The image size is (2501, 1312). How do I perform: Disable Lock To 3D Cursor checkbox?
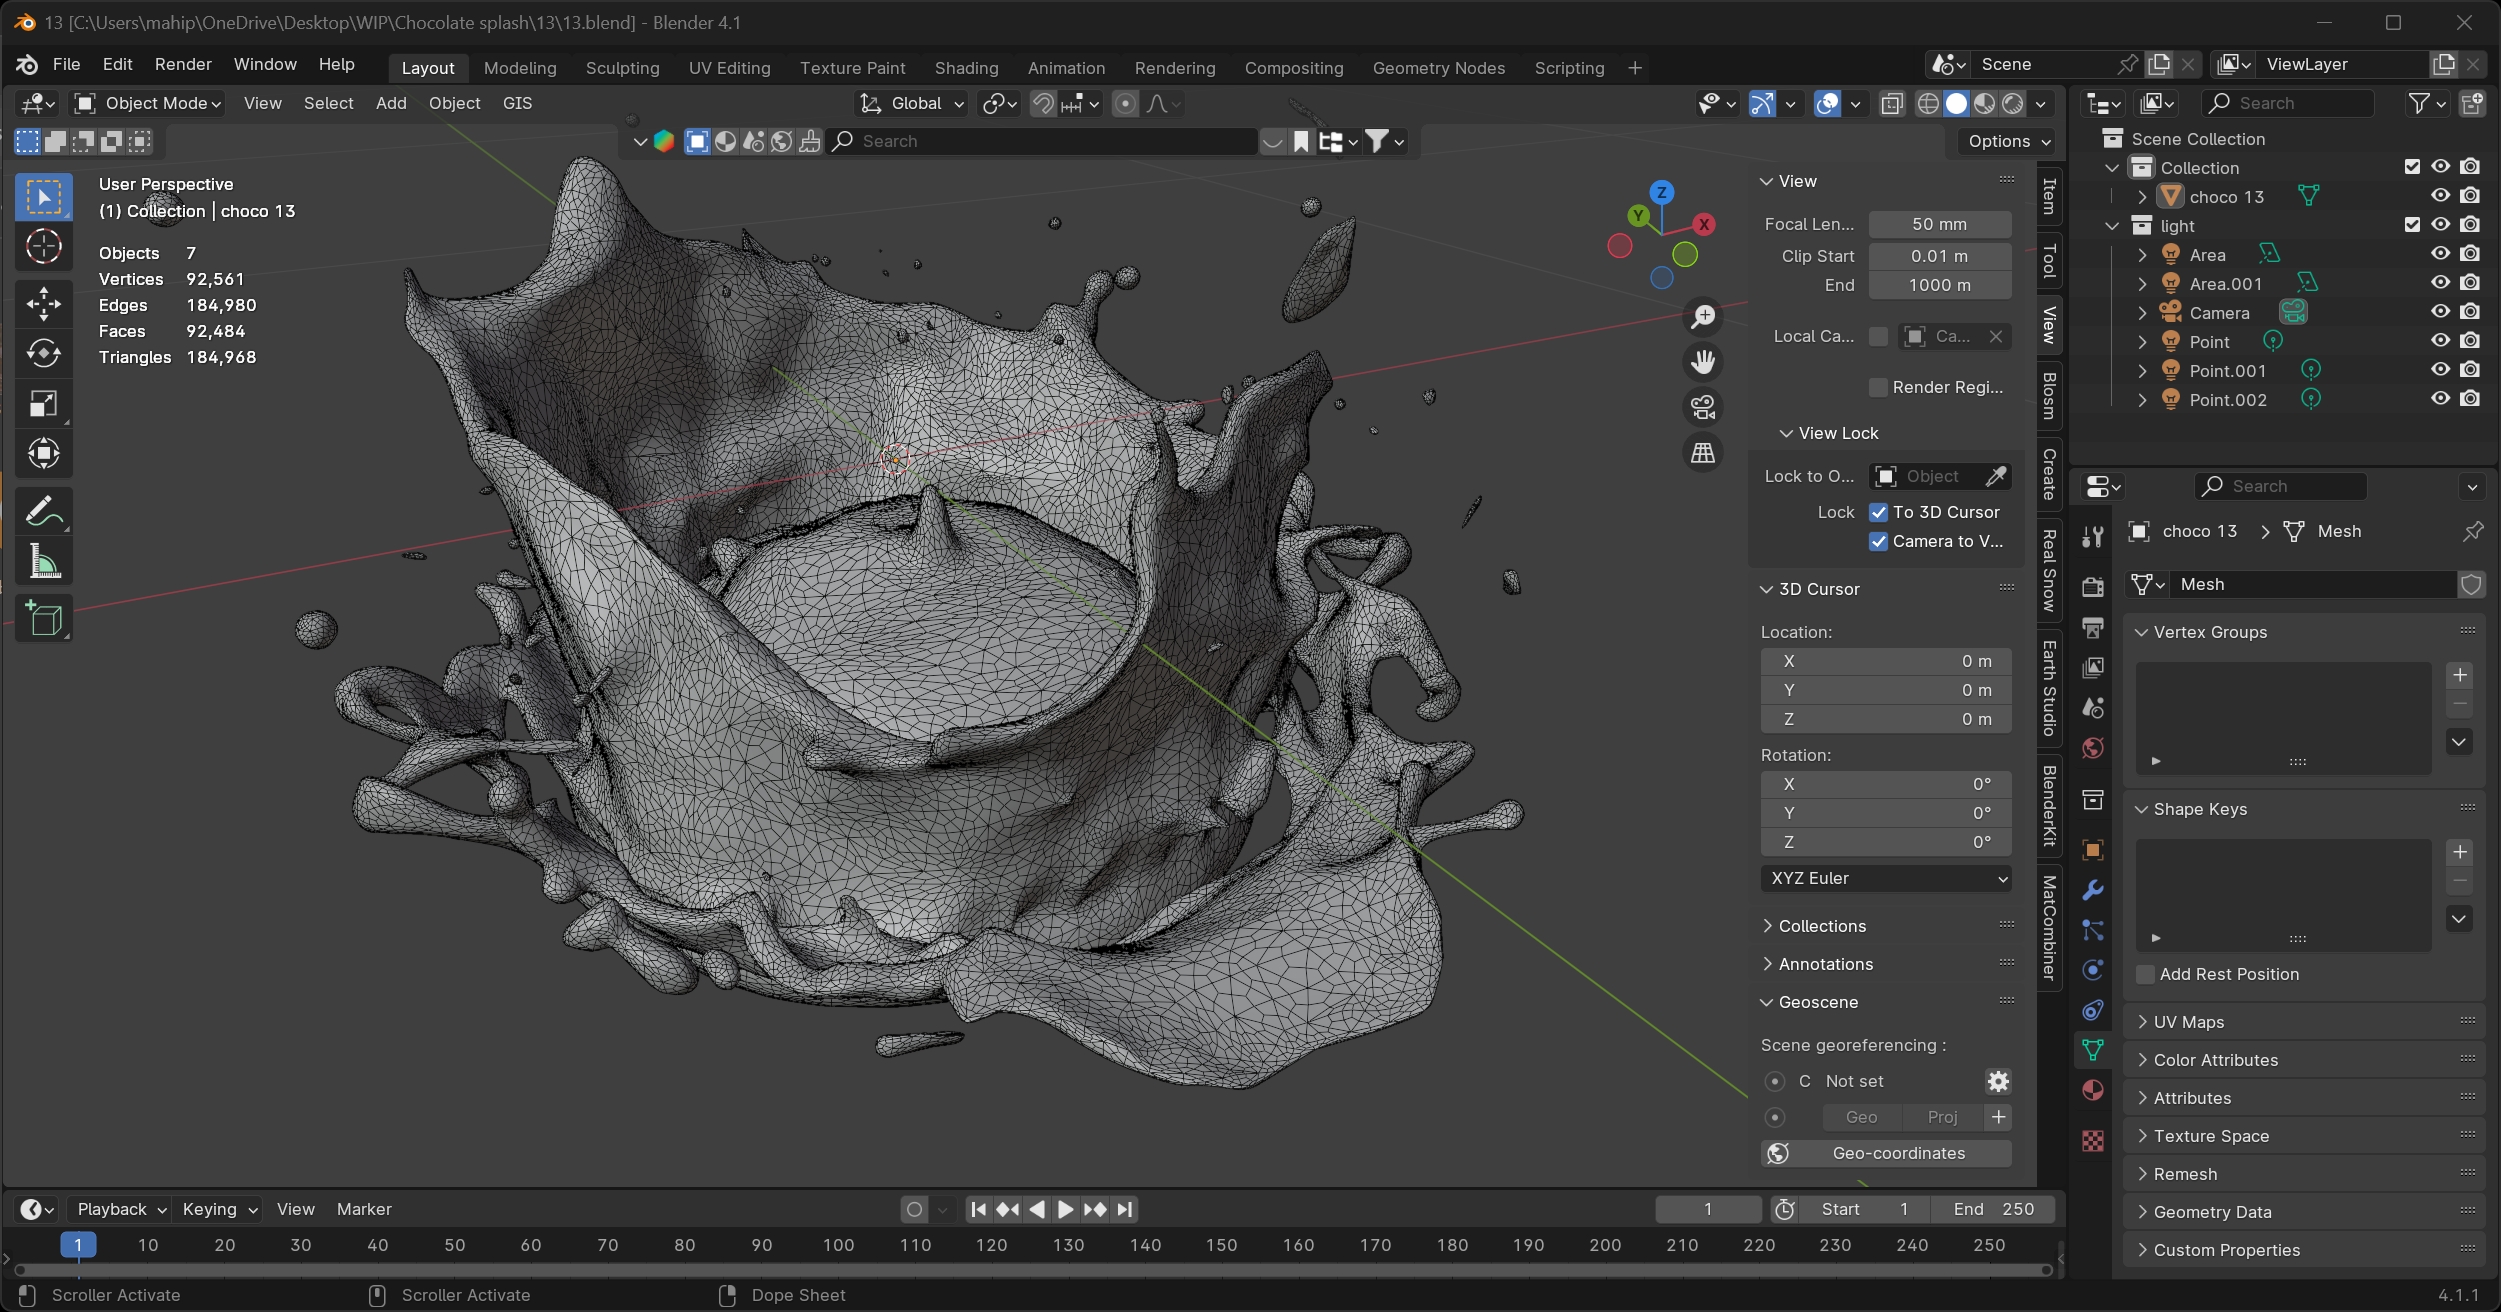click(x=1879, y=512)
